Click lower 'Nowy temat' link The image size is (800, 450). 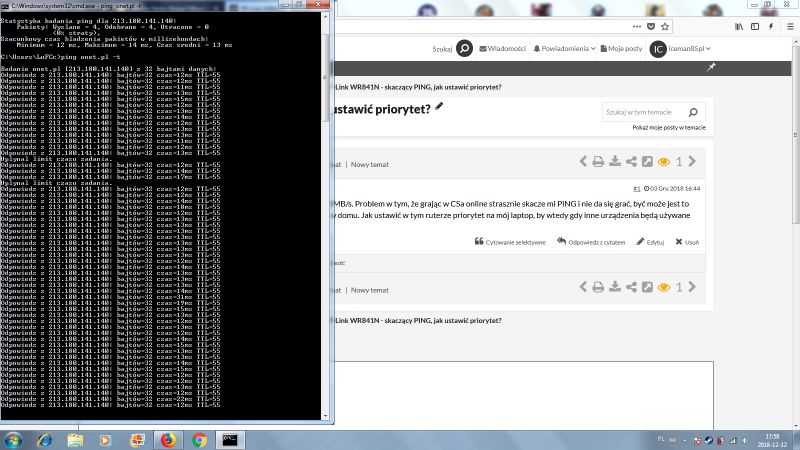click(x=369, y=290)
